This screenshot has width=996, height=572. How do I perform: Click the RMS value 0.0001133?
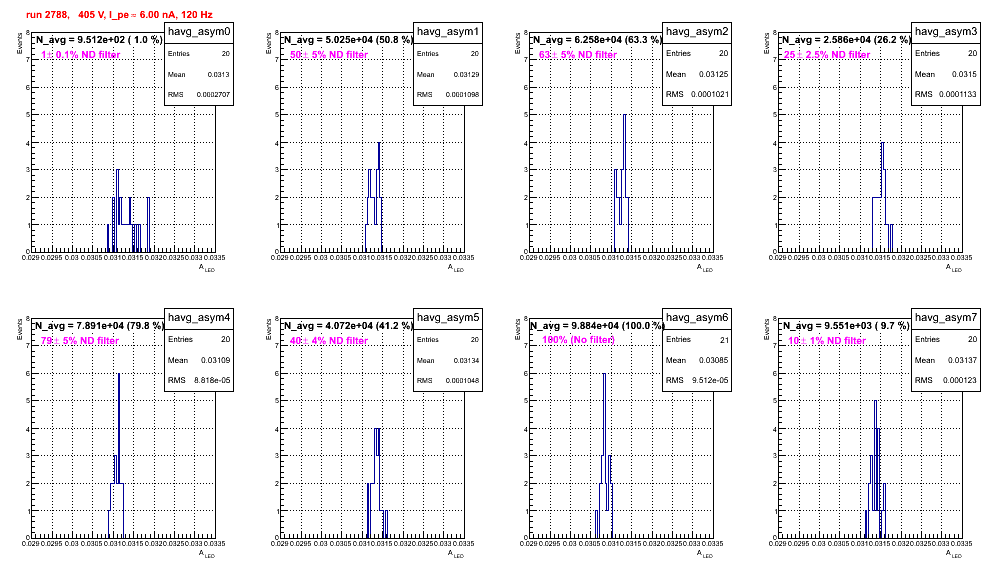(959, 95)
